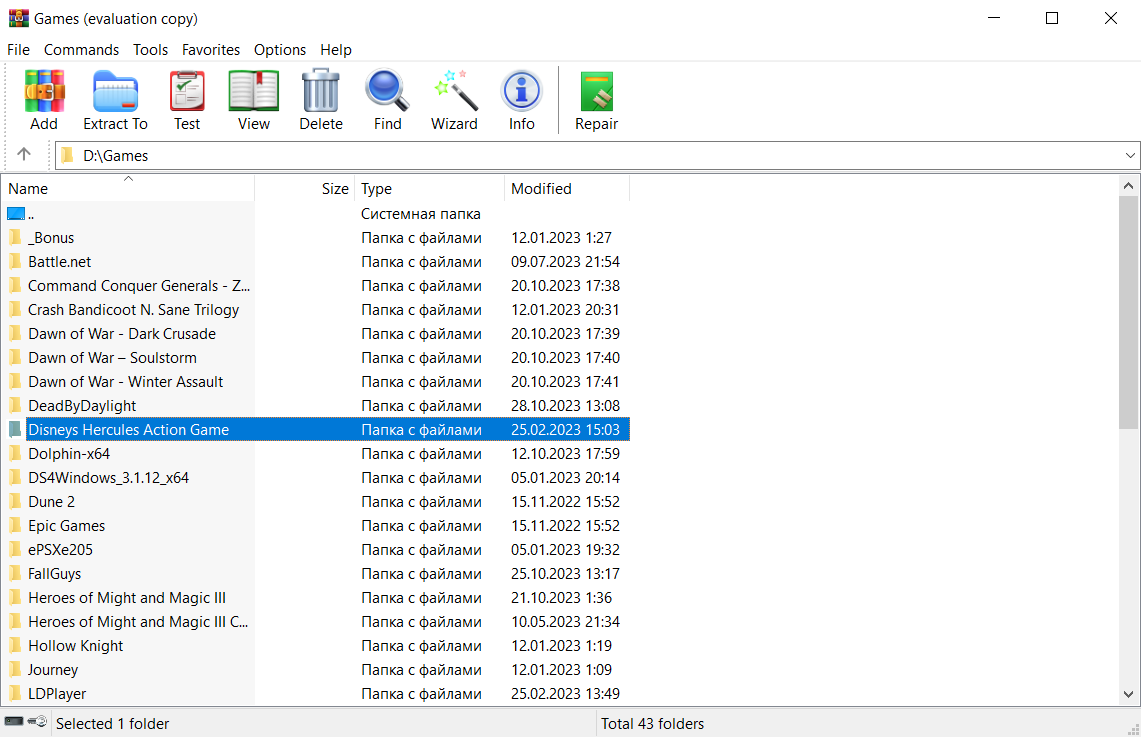Open the Help menu

[335, 49]
